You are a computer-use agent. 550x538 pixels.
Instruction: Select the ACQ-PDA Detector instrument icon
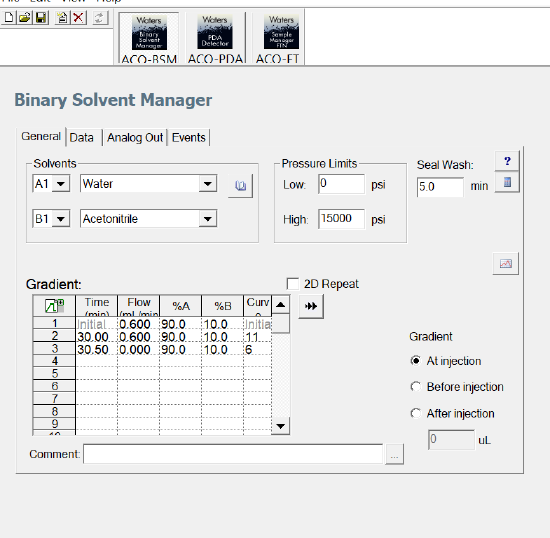(215, 39)
